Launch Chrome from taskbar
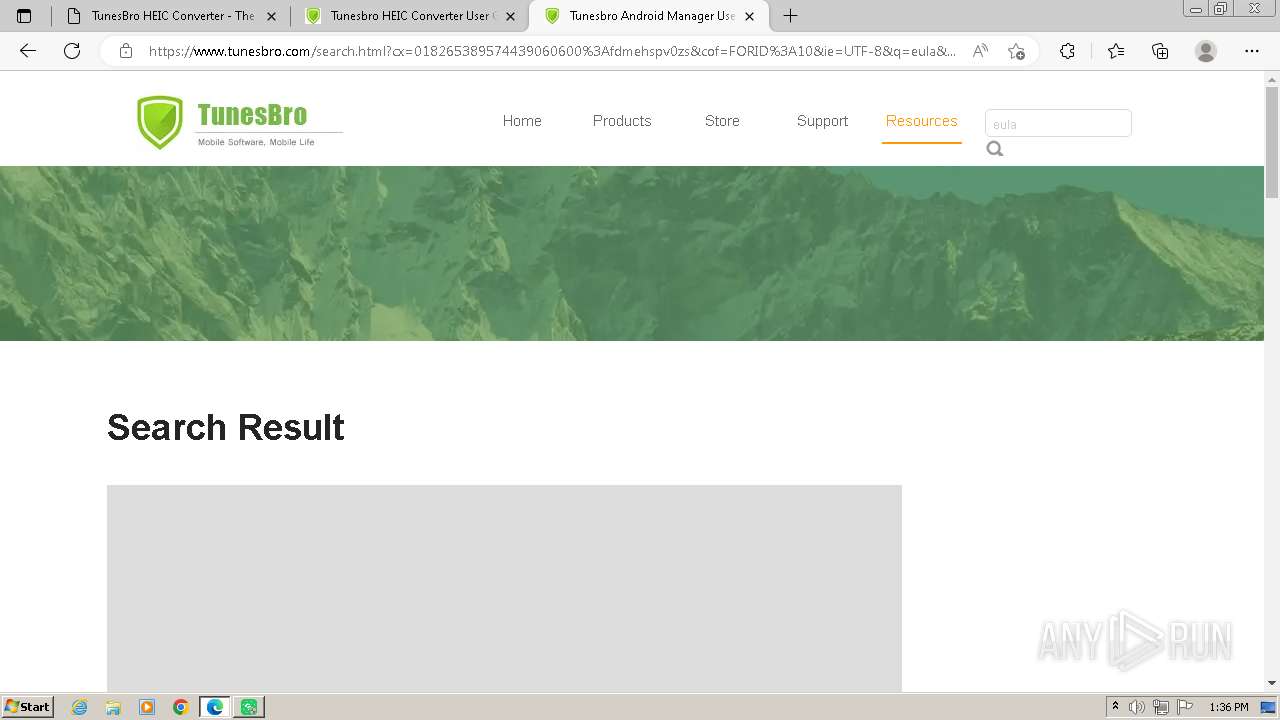Viewport: 1280px width, 720px height. click(x=181, y=707)
